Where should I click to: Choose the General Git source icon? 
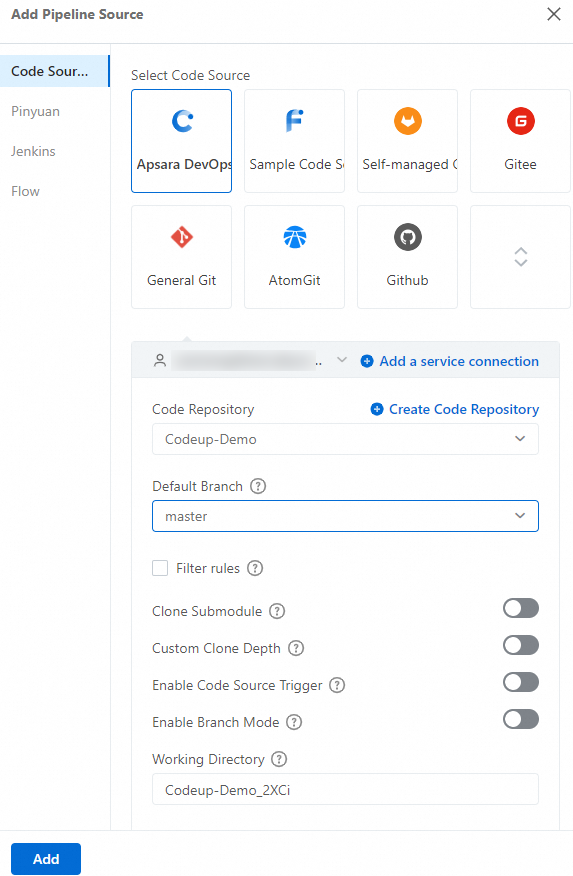point(182,237)
